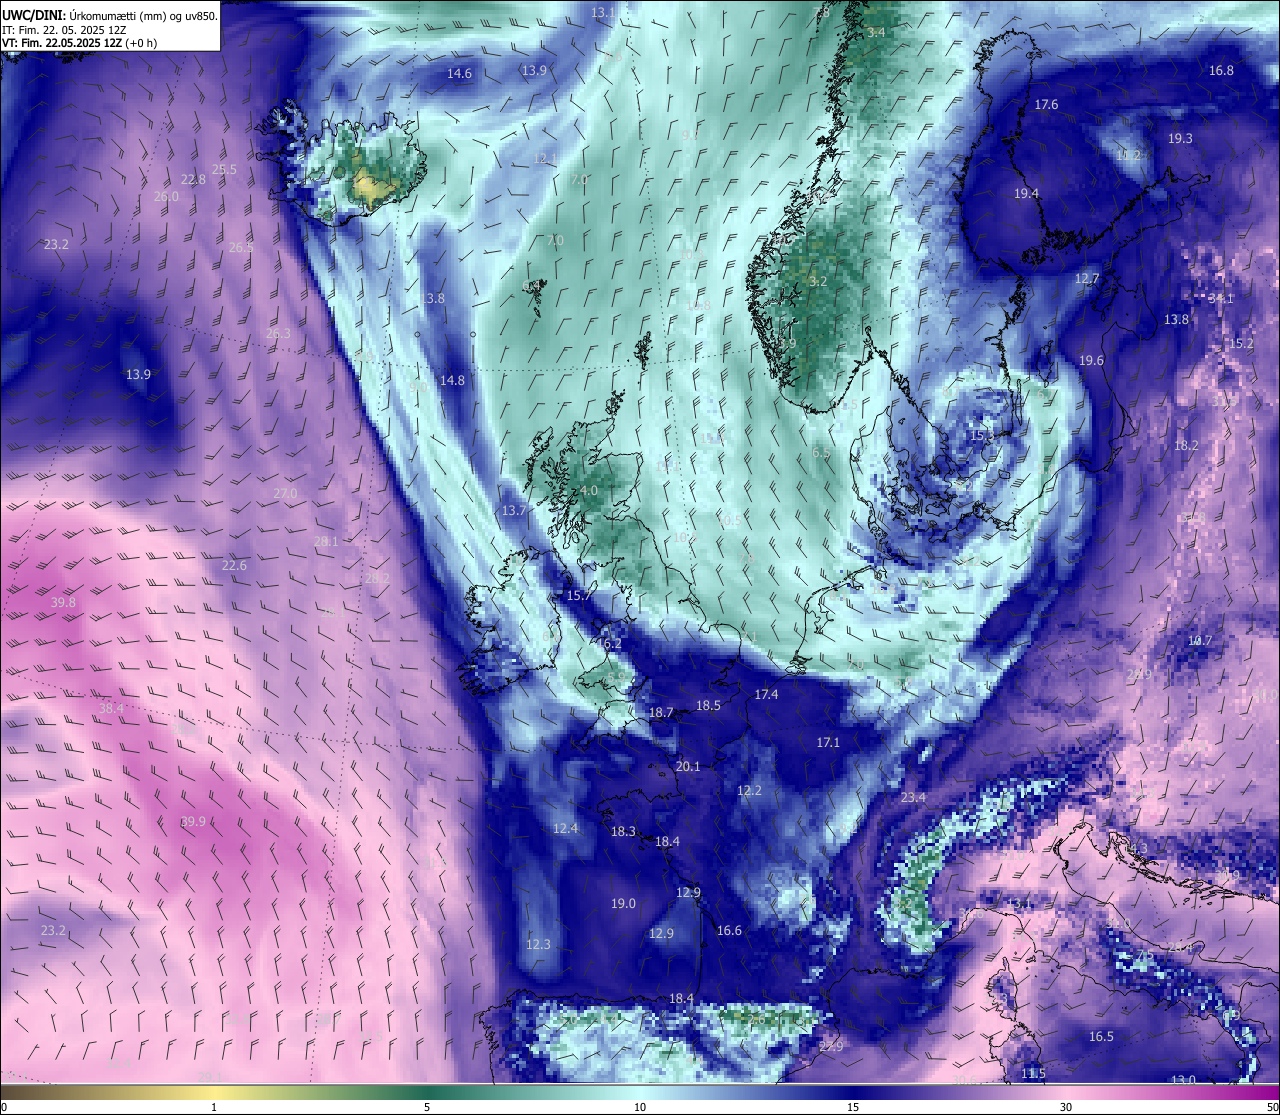1280x1115 pixels.
Task: Click the color scale label '15'
Action: [x=853, y=1107]
